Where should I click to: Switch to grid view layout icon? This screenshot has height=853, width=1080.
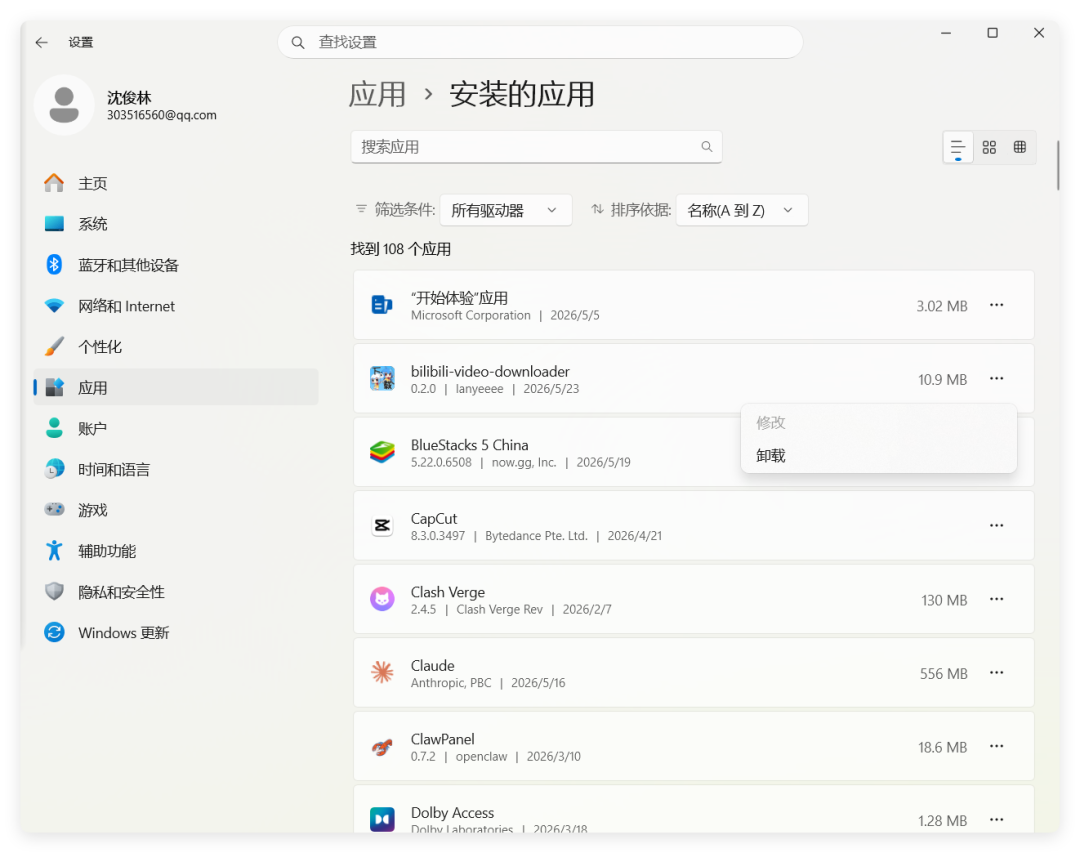[989, 147]
